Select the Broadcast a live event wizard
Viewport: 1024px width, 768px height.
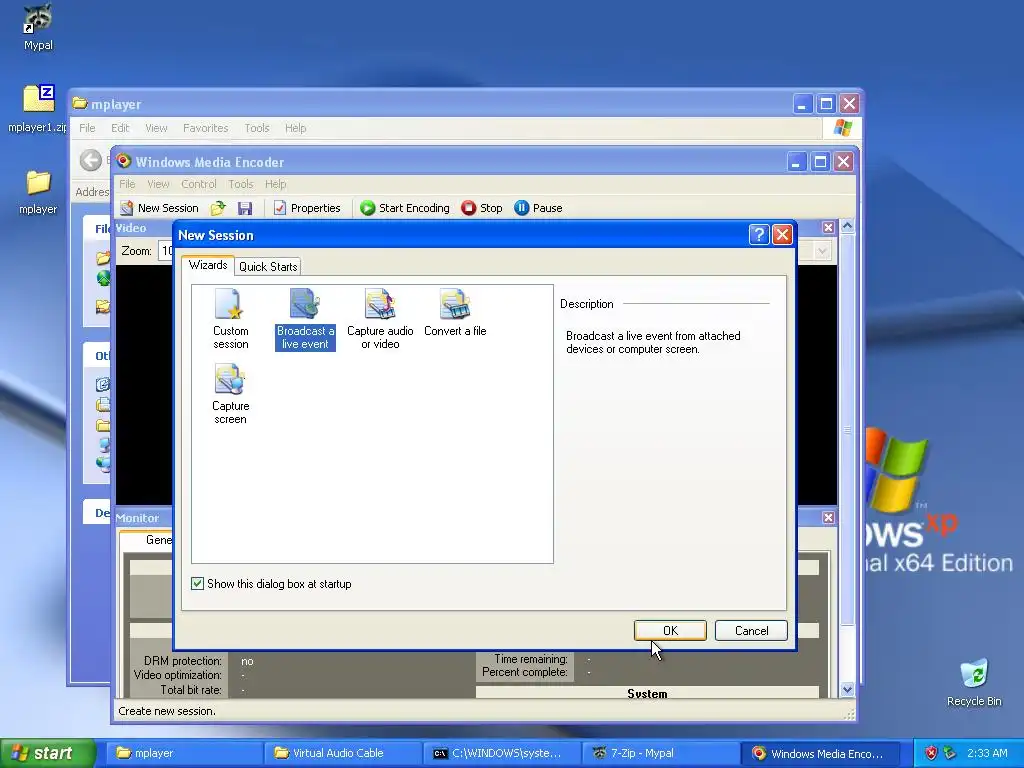pos(305,319)
